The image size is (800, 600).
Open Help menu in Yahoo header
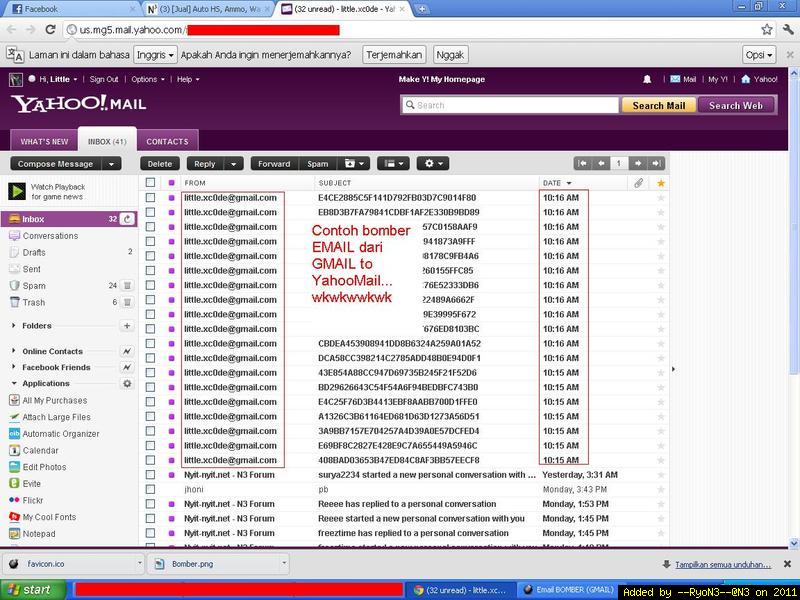pyautogui.click(x=188, y=79)
